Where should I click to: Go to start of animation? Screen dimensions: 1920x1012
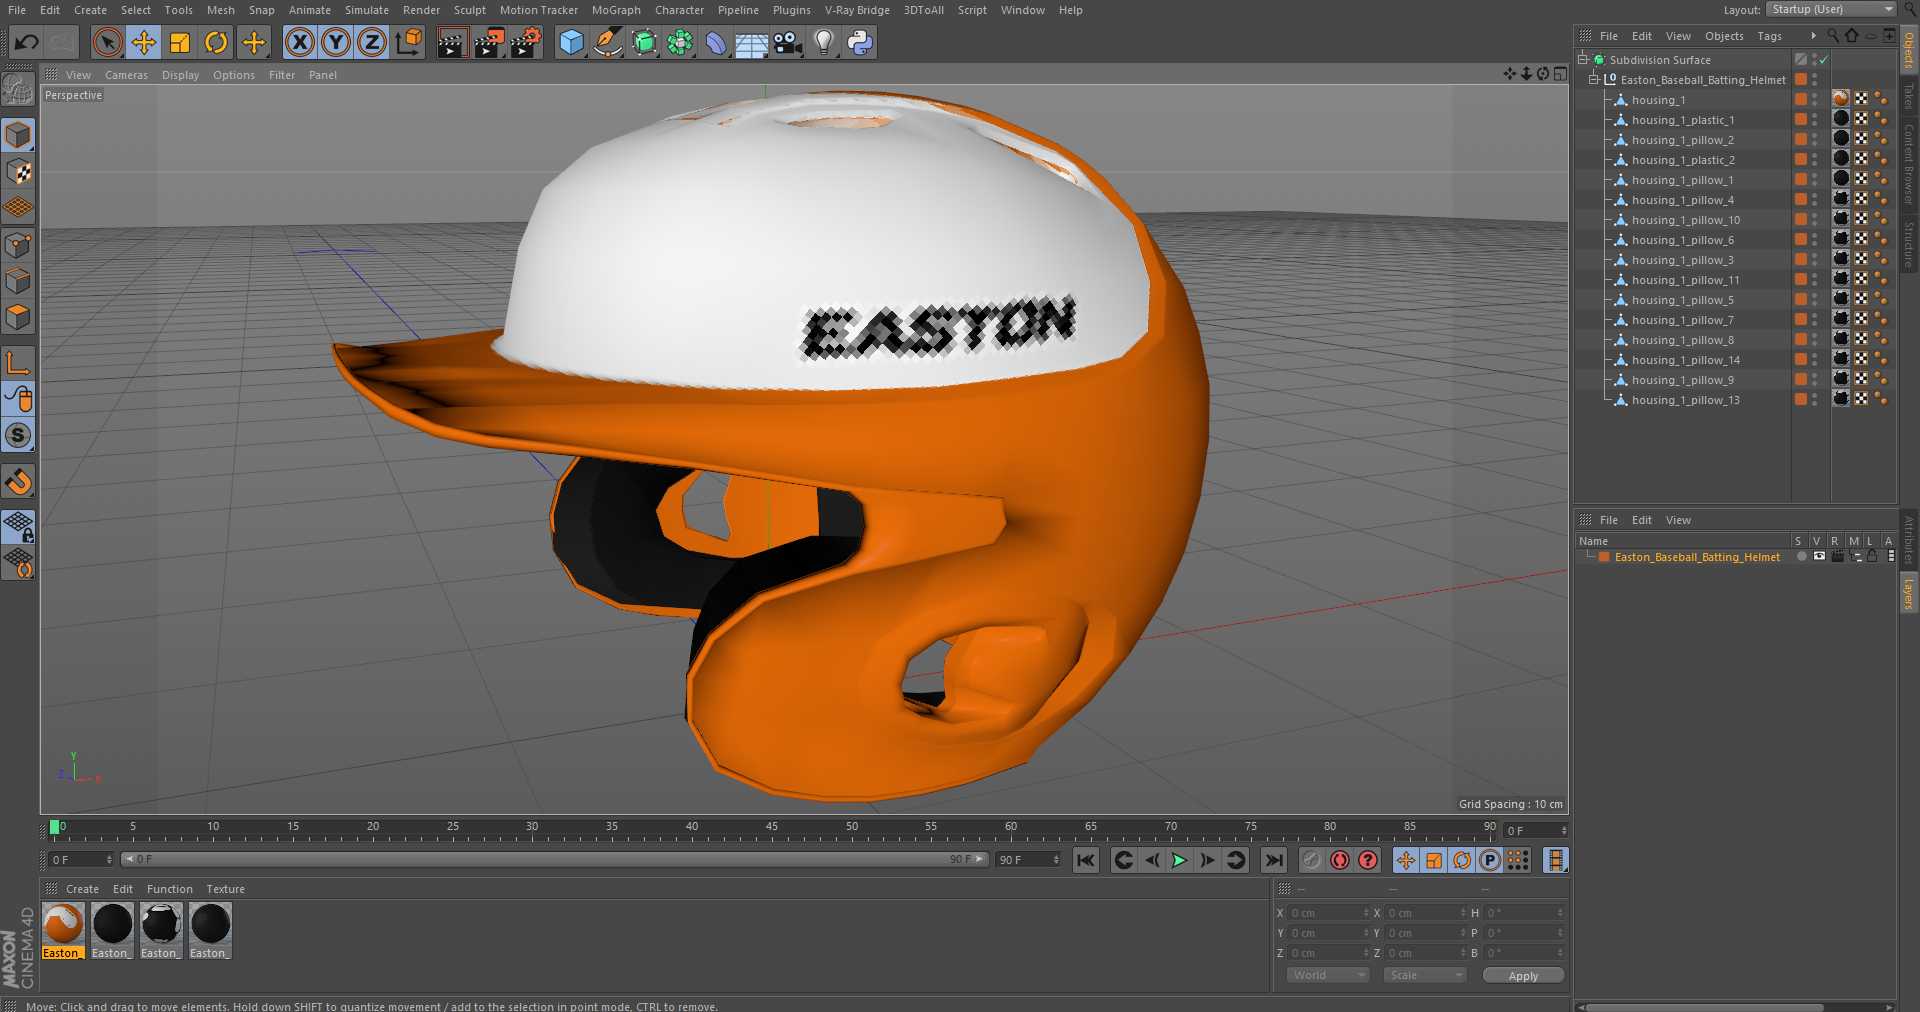[1086, 860]
